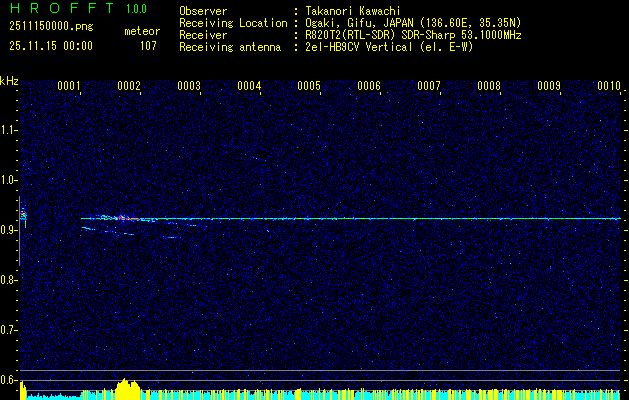Pick time marker 0008

click(489, 86)
